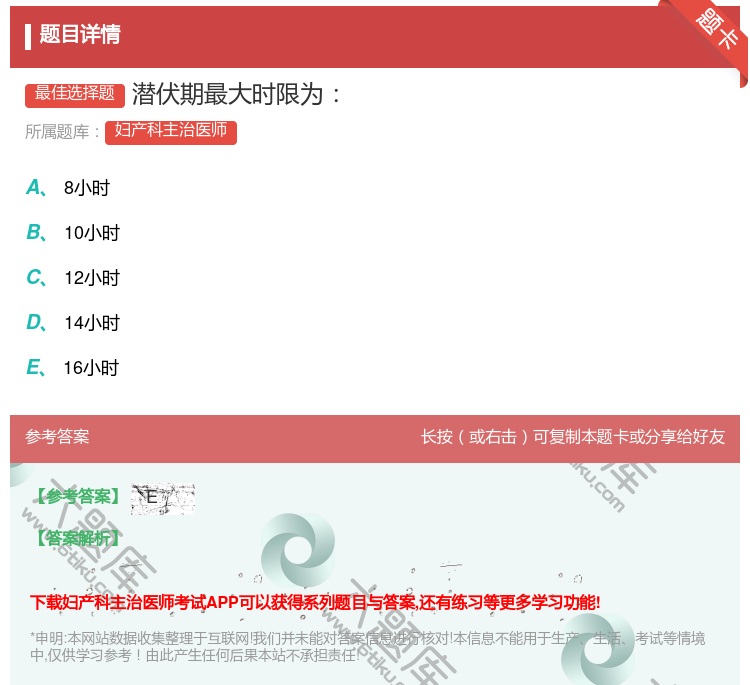Viewport: 750px width, 685px height.
Task: Click the grey 申明 disclaimer text
Action: click(367, 646)
